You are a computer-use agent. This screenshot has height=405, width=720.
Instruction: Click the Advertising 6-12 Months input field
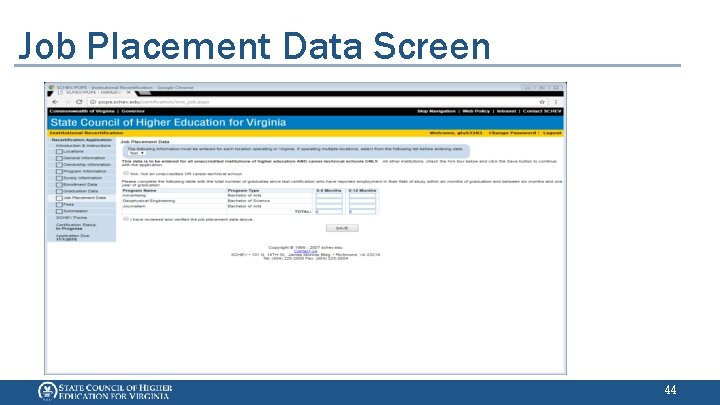(362, 196)
